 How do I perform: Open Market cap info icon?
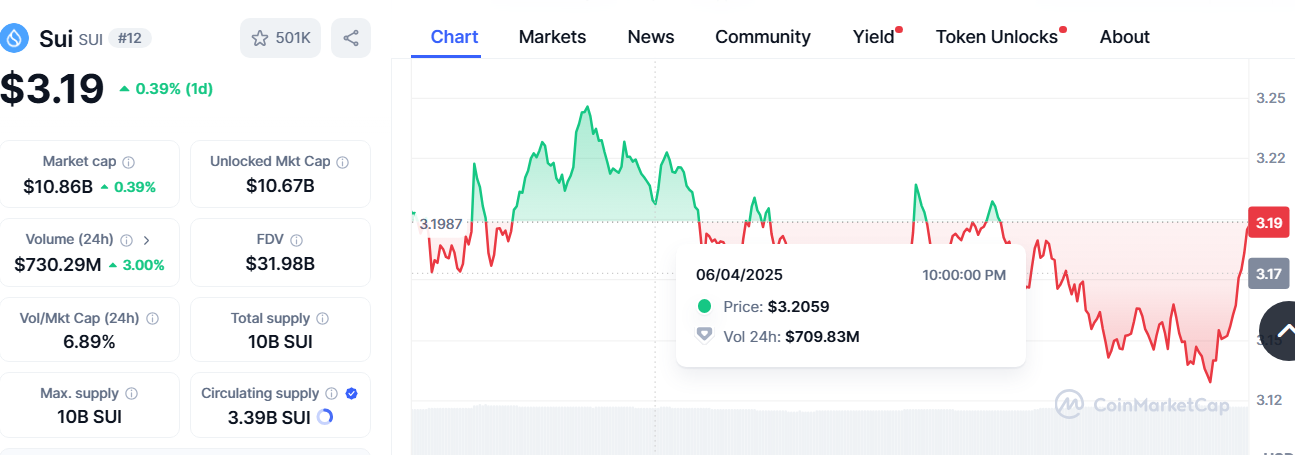(129, 162)
